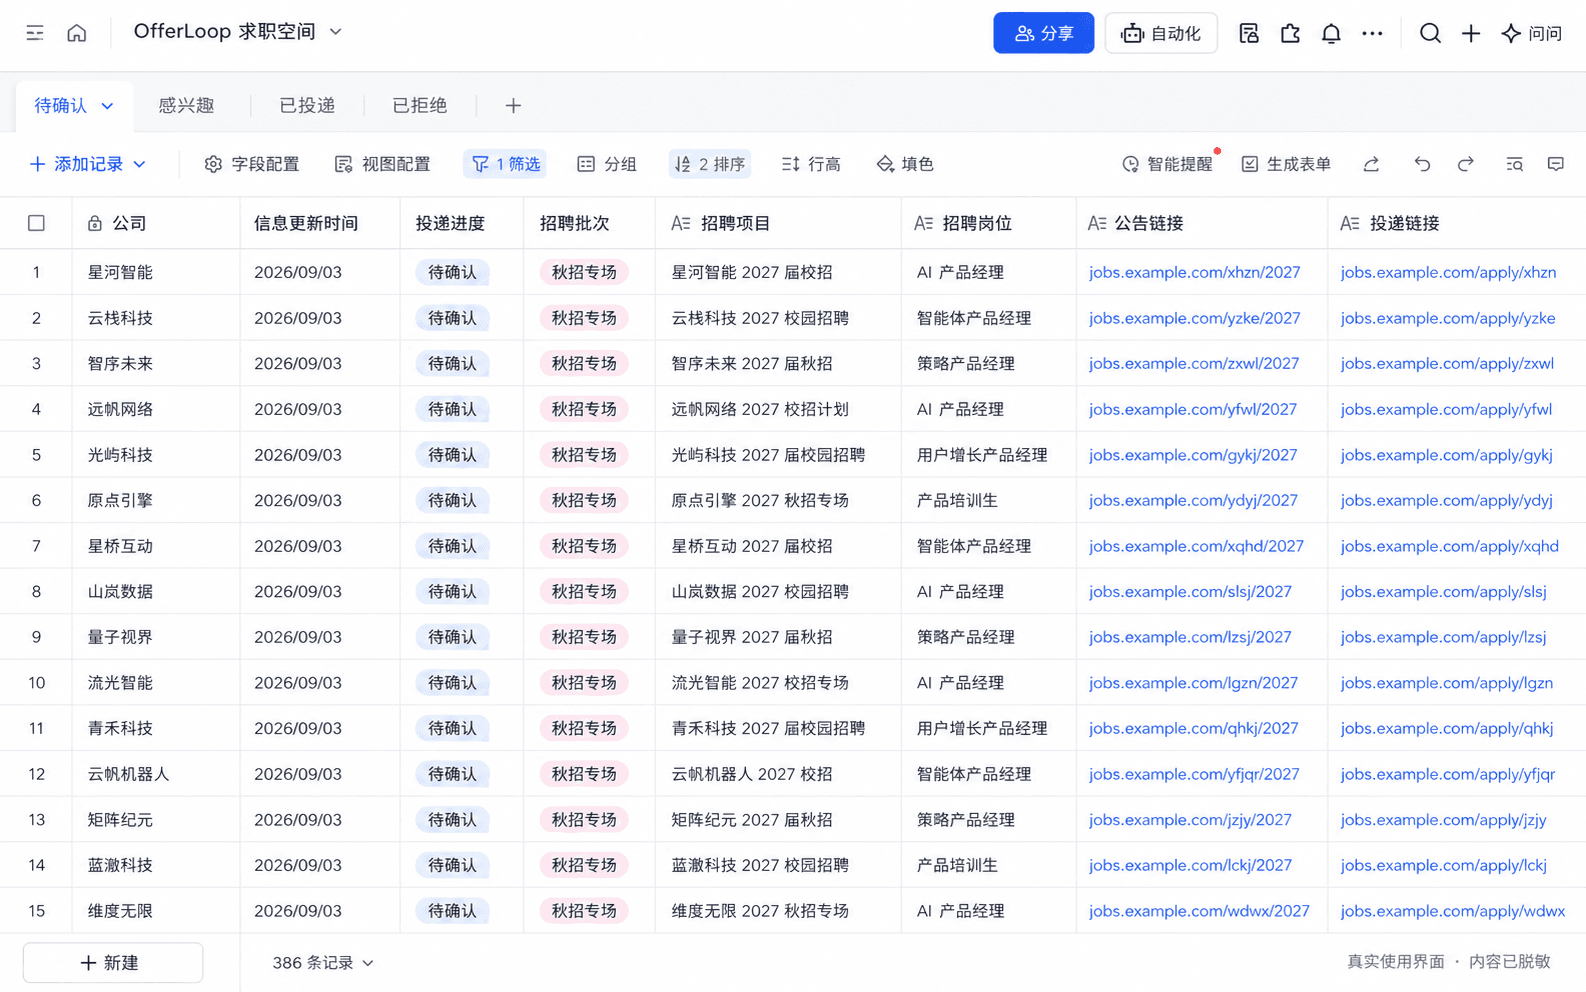Click the plus icon in header
The width and height of the screenshot is (1586, 992).
pos(1471,33)
